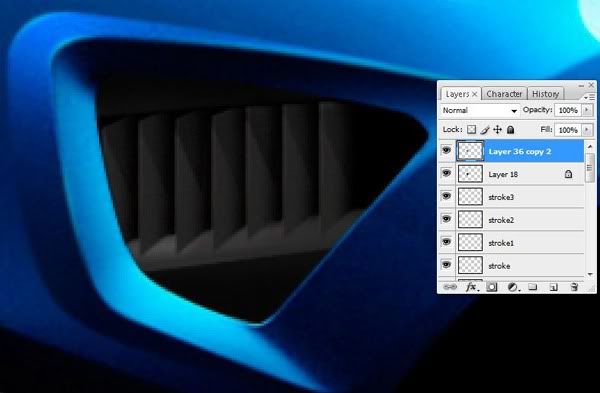Switch to the Character tab
Image resolution: width=600 pixels, height=393 pixels.
pyautogui.click(x=504, y=94)
